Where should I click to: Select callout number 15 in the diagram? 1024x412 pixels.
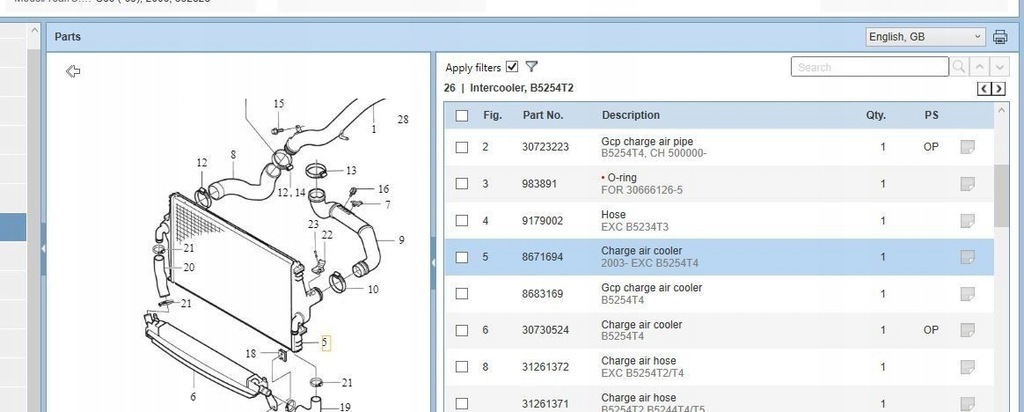point(279,103)
